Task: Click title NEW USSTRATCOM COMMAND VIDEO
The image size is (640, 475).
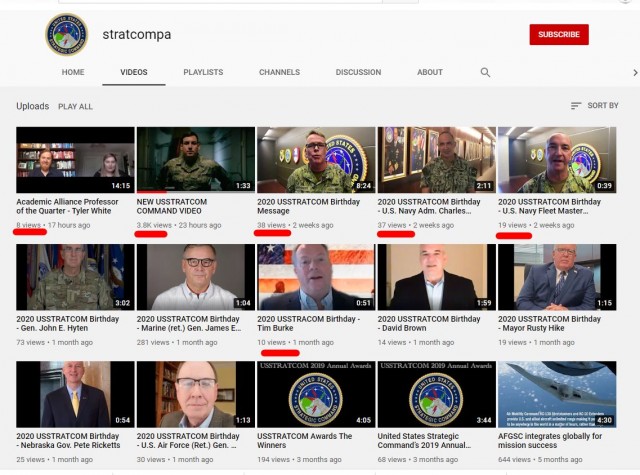Action: click(x=172, y=206)
